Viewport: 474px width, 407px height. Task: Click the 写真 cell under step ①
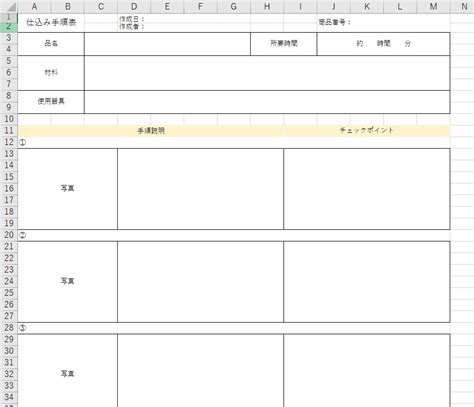pyautogui.click(x=68, y=189)
